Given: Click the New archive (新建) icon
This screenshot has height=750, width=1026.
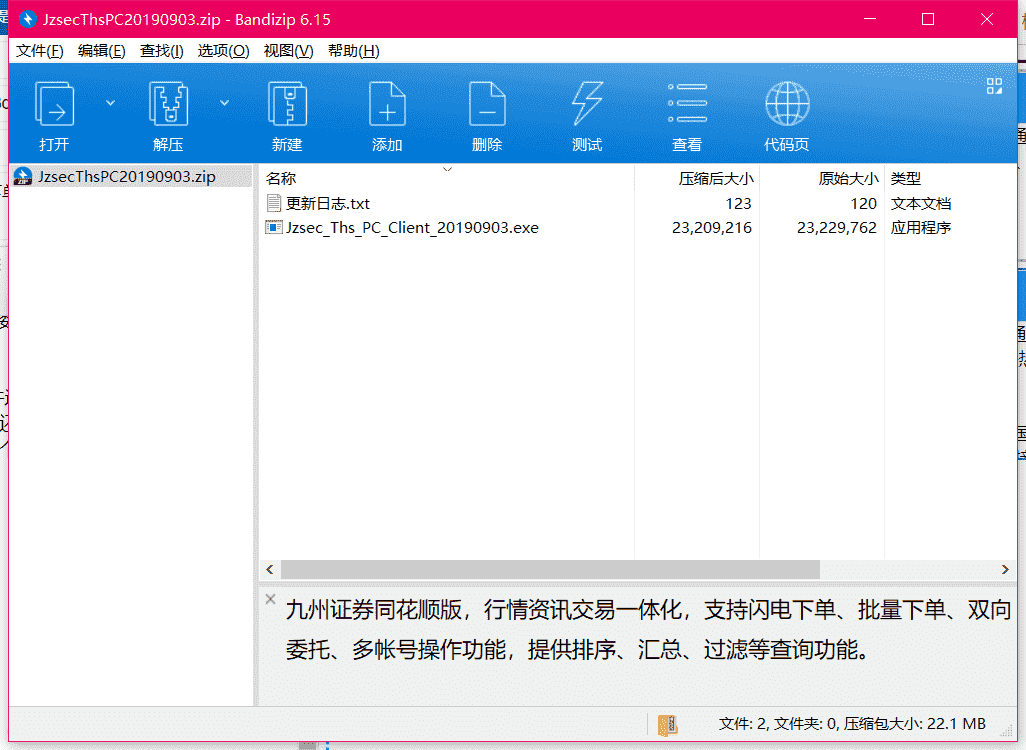Looking at the screenshot, I should pos(287,104).
